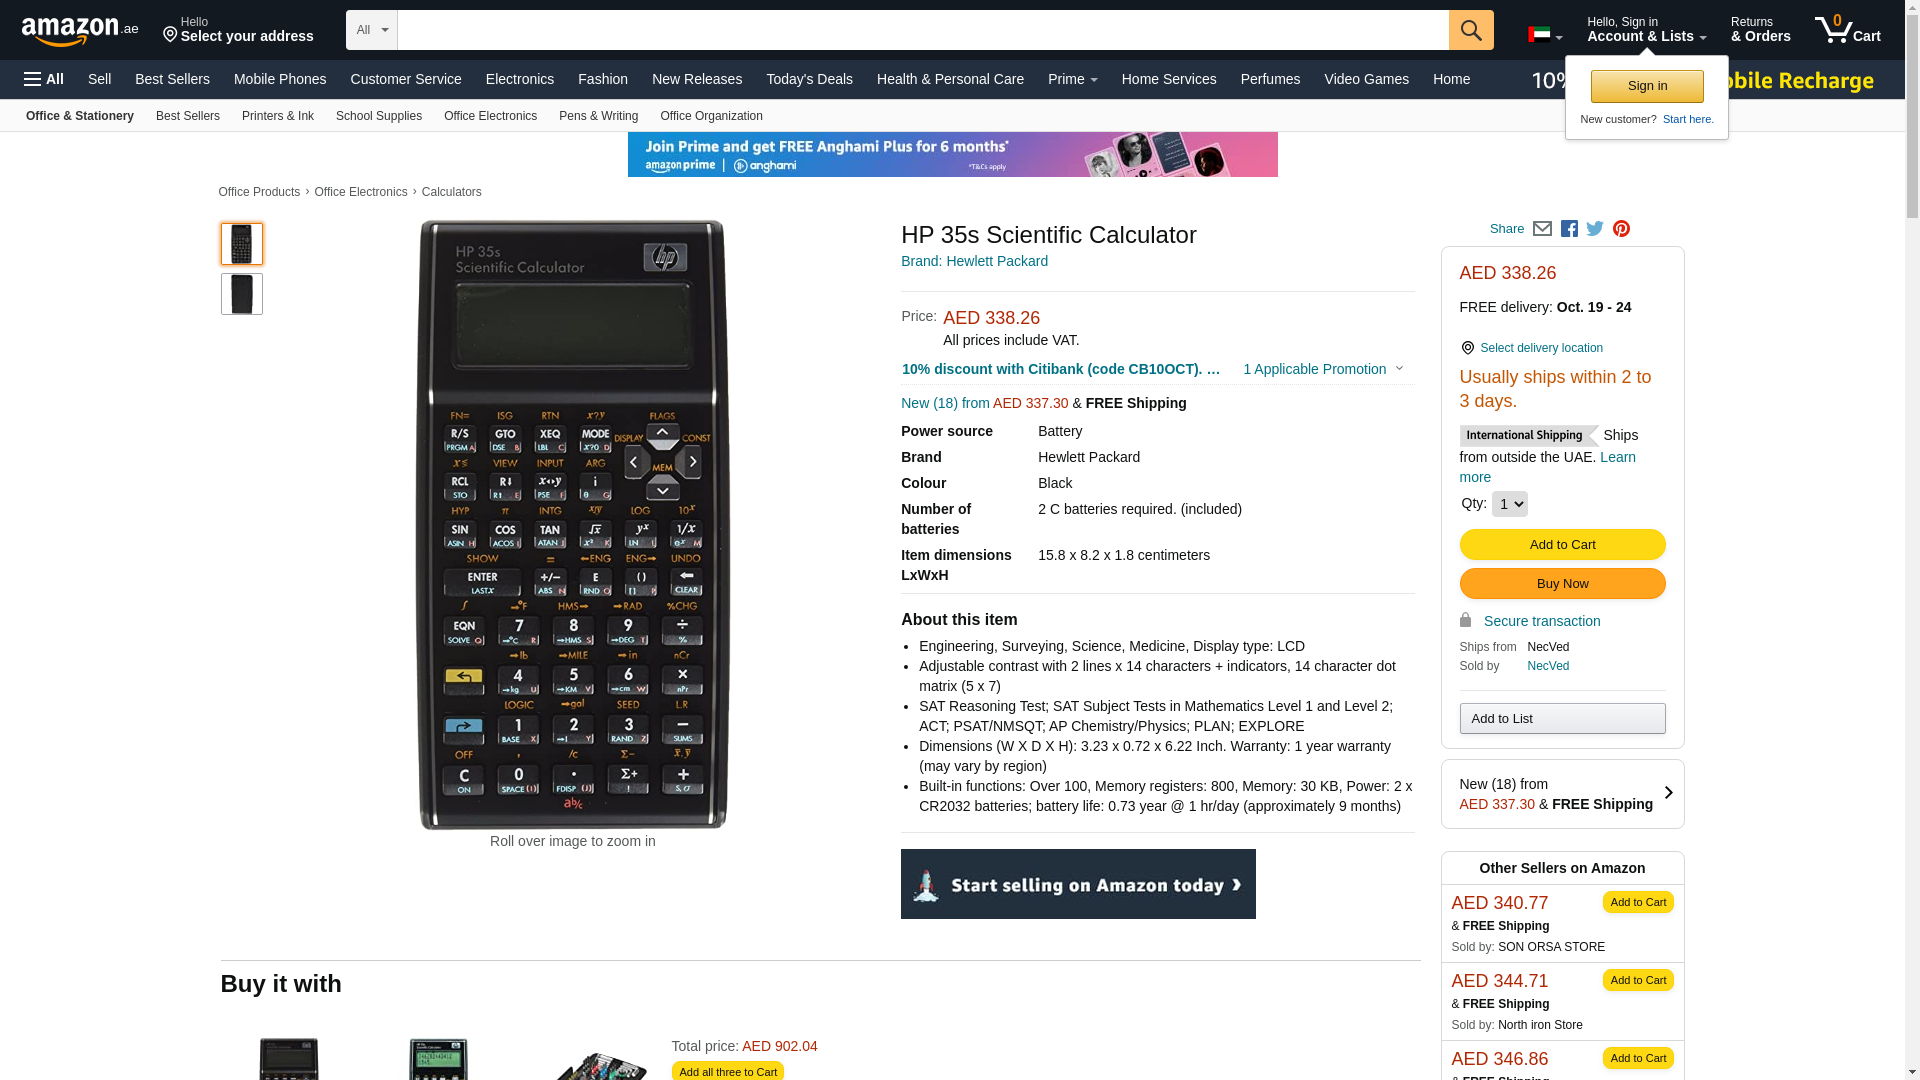Open the All hamburger menu
Screen dimensions: 1920x1080
click(44, 79)
